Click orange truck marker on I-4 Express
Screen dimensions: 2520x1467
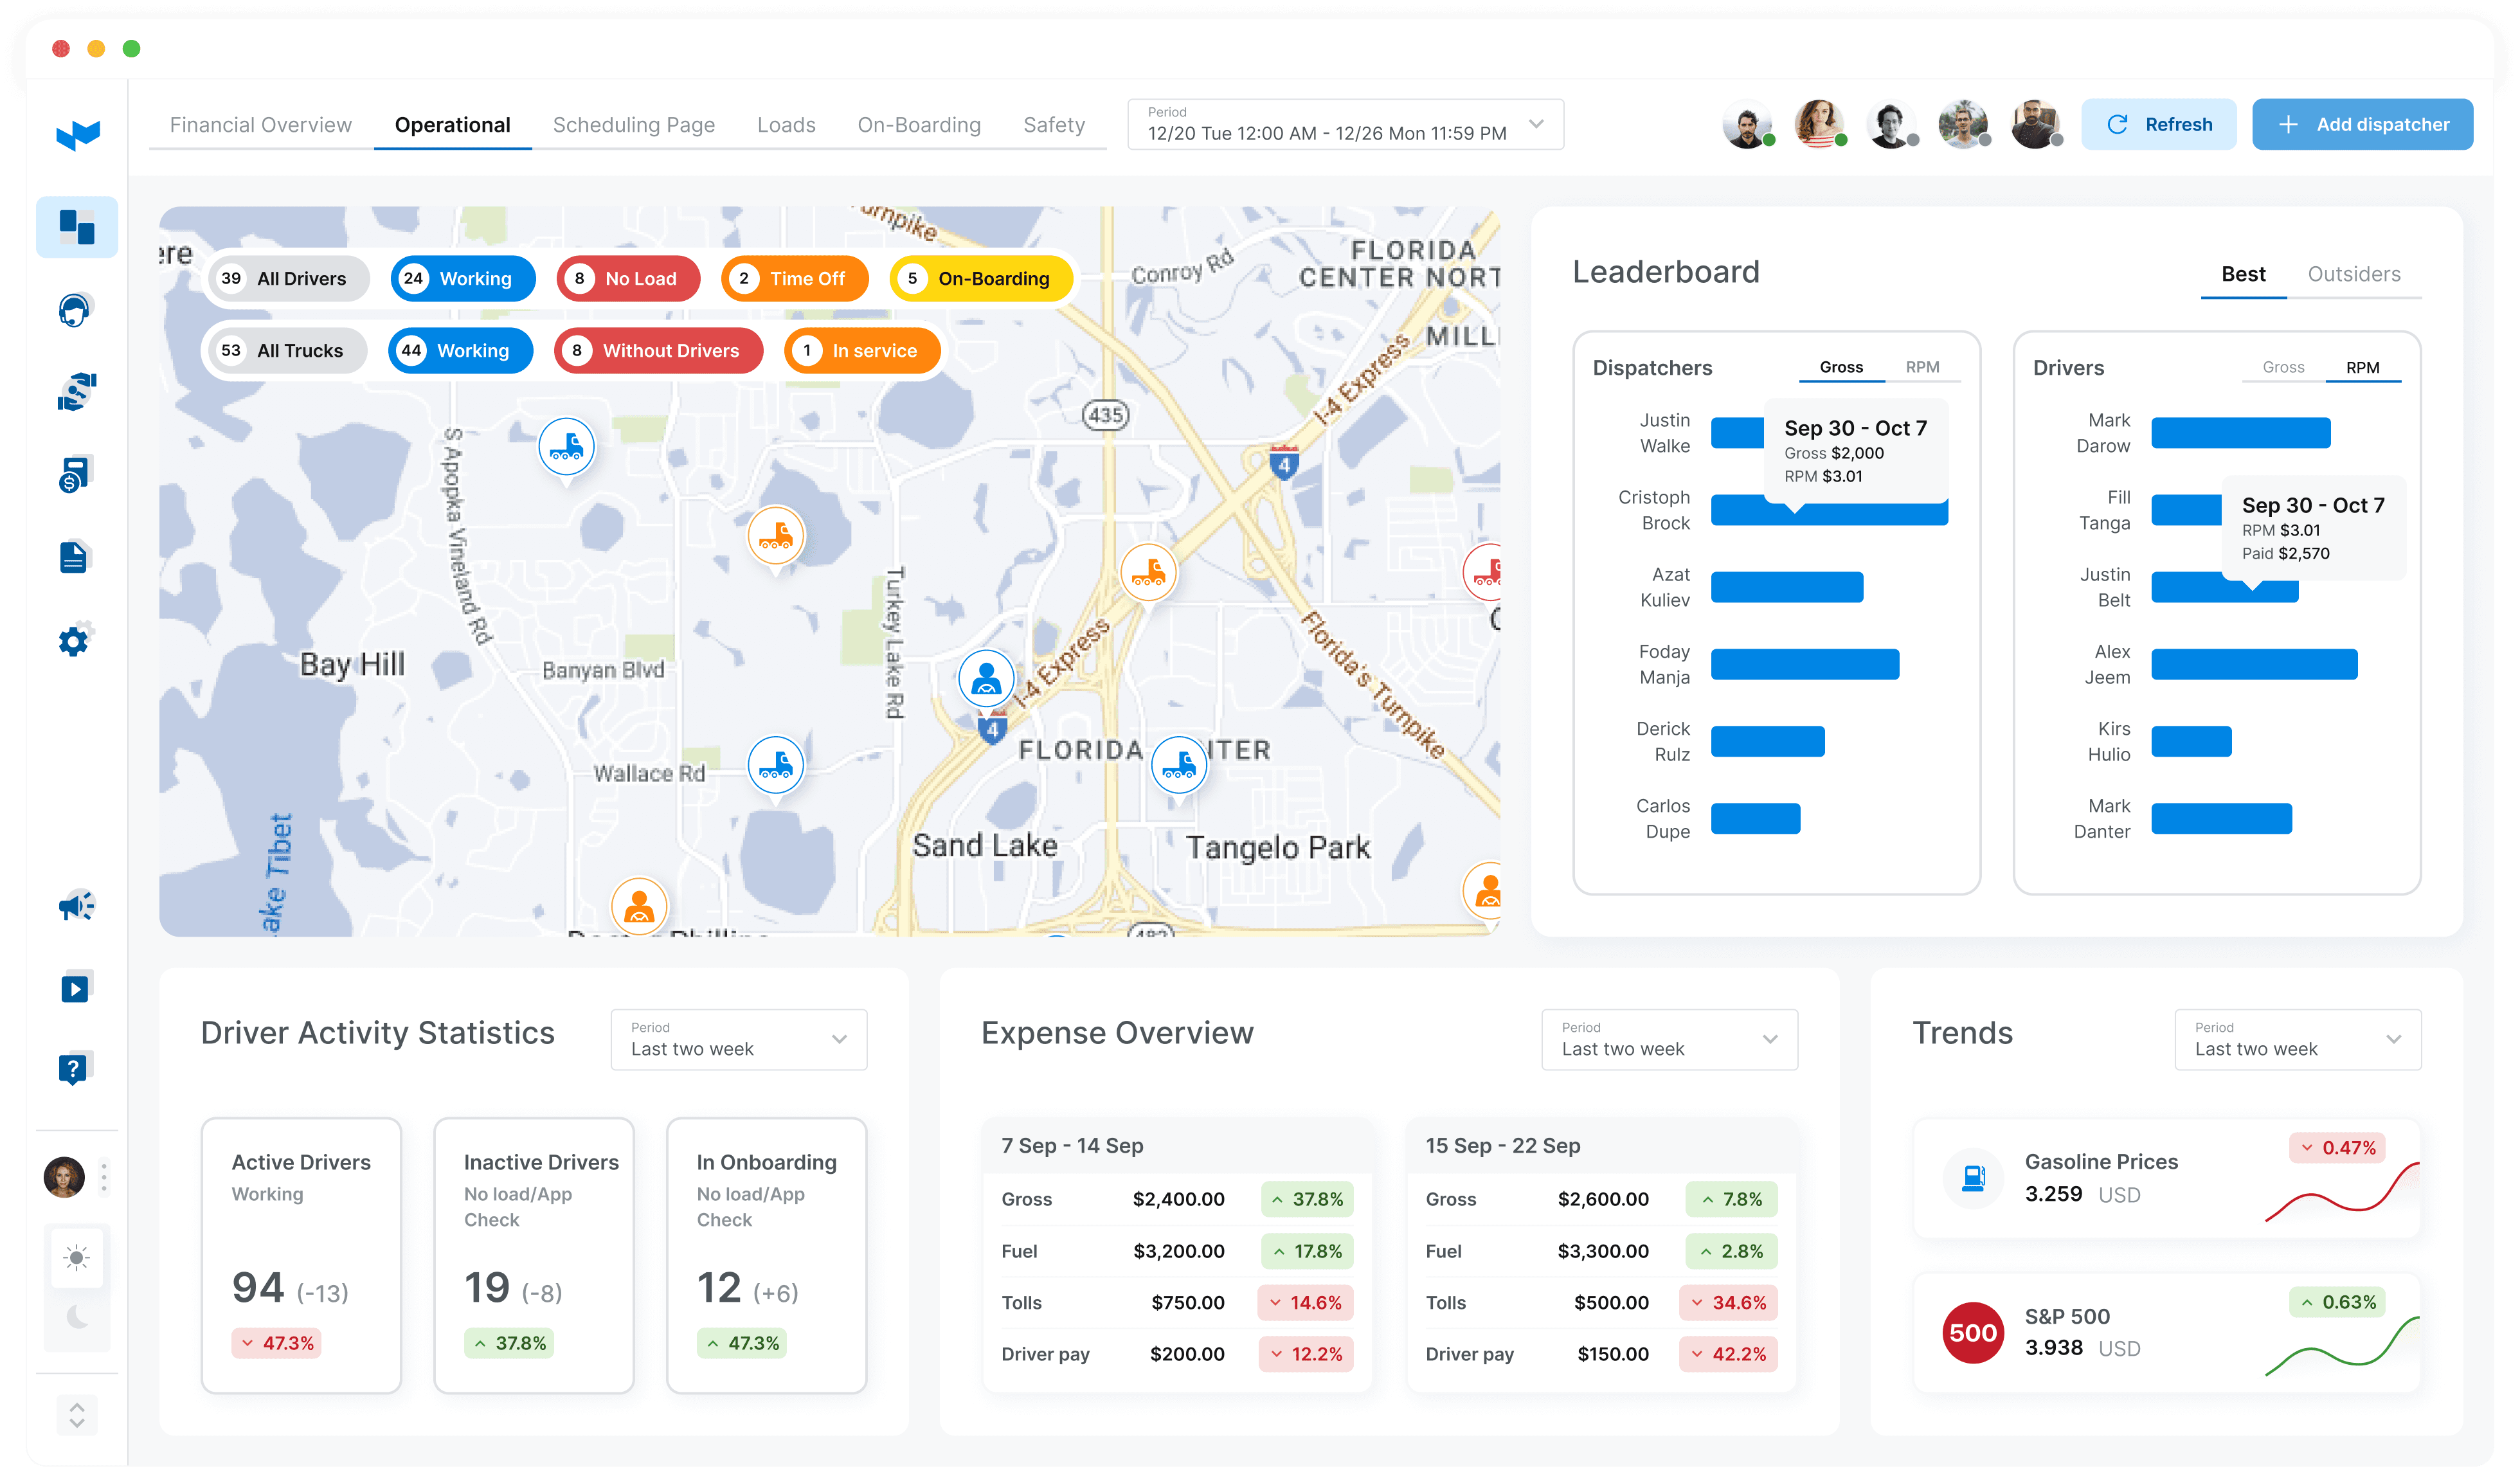[1148, 573]
